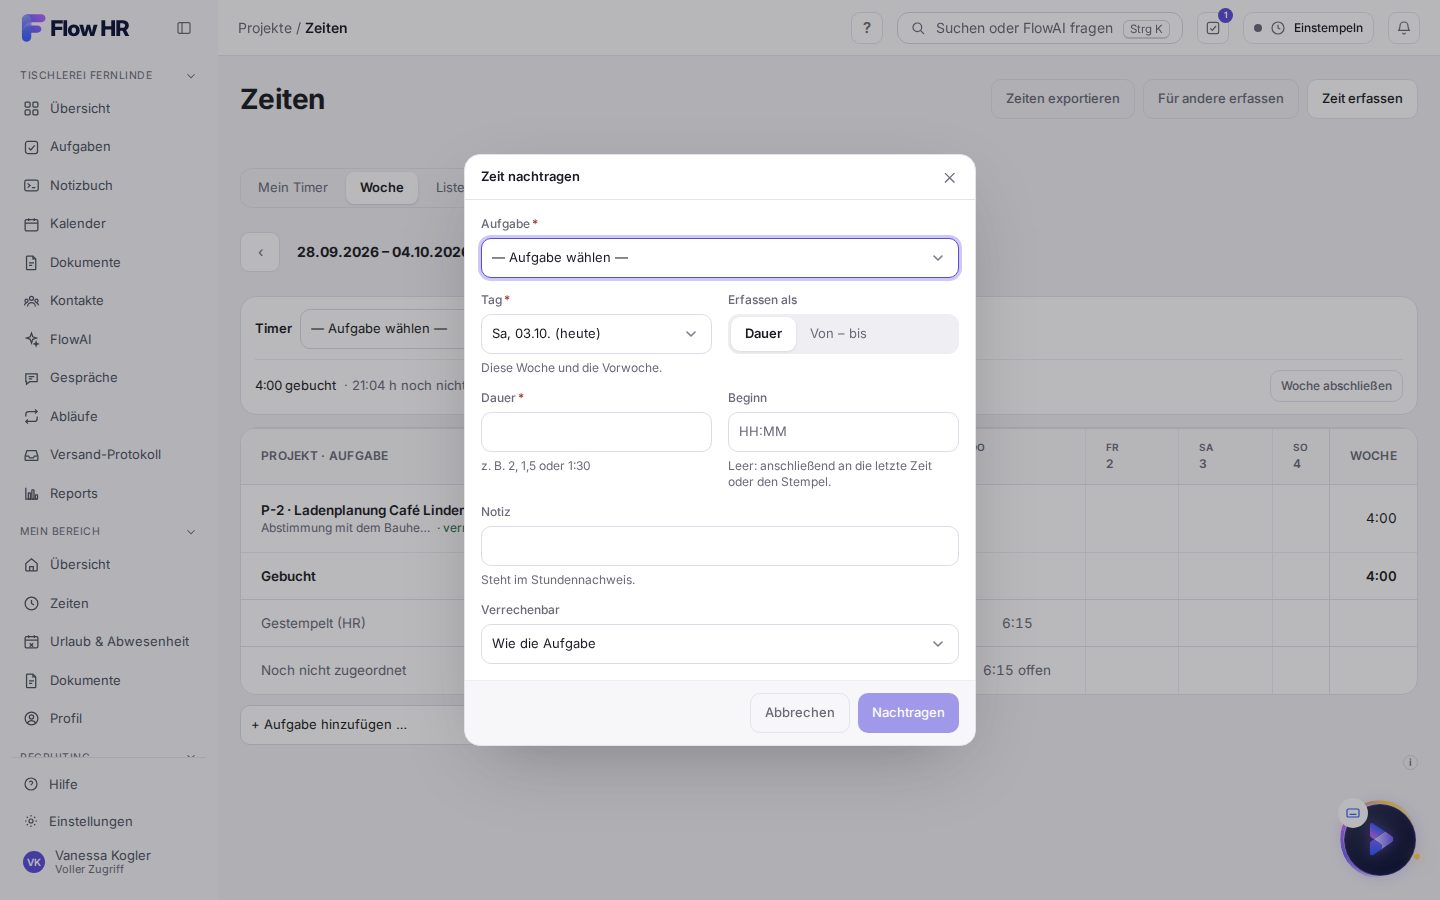Open the FlowAI assistant floating button

[x=1380, y=840]
